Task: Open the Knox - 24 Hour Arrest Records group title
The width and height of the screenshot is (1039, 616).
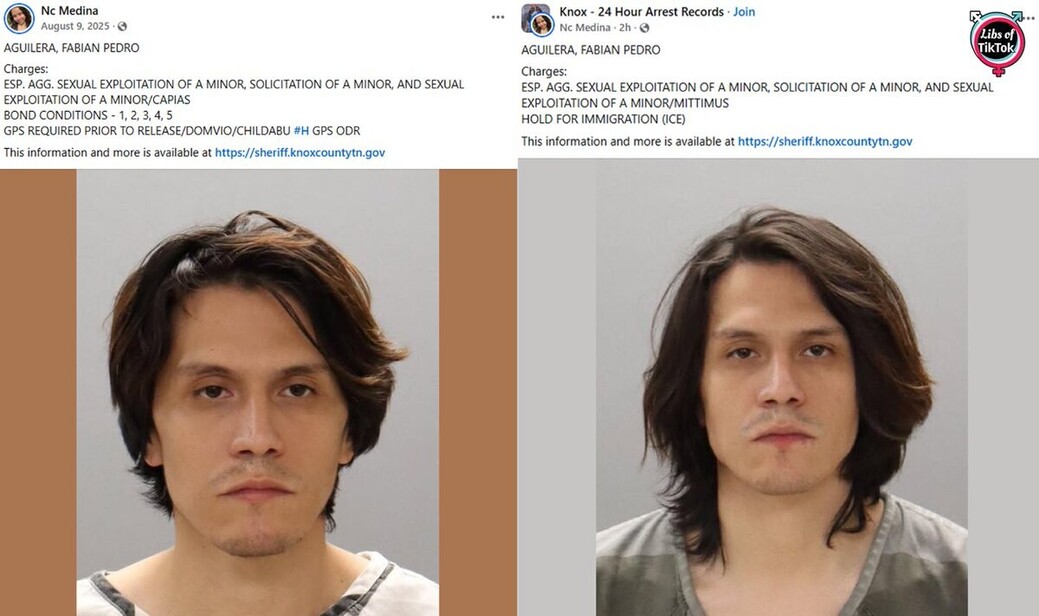Action: (641, 12)
